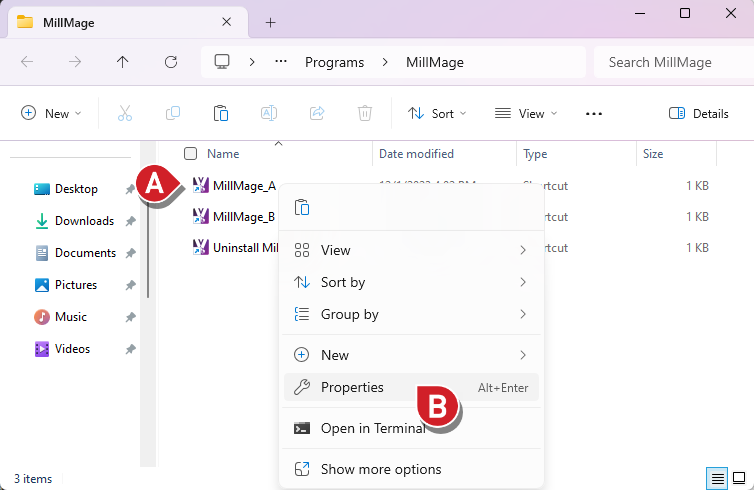Click the Programs breadcrumb in address bar
The height and width of the screenshot is (490, 754).
point(334,62)
